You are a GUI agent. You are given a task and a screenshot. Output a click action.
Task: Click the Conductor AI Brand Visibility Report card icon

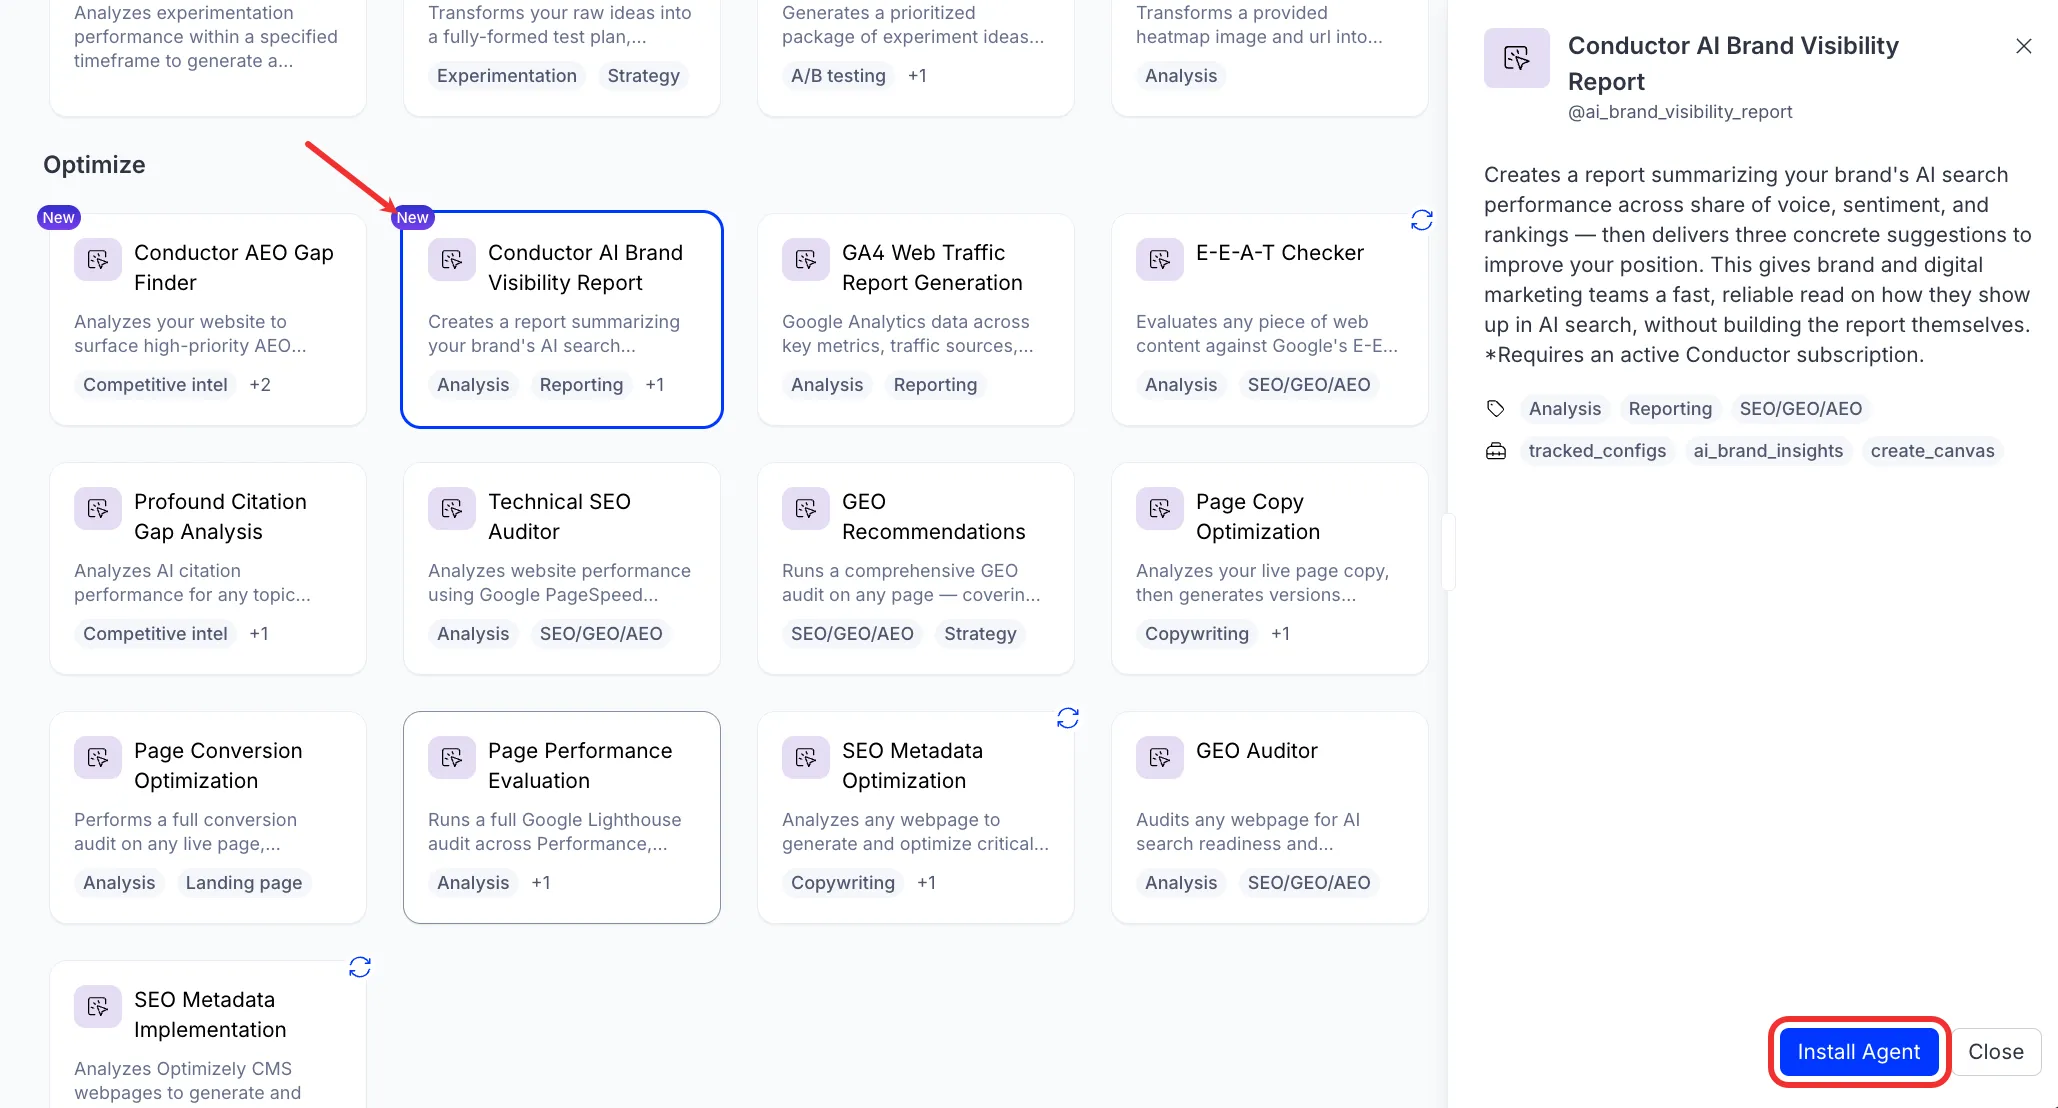[452, 260]
